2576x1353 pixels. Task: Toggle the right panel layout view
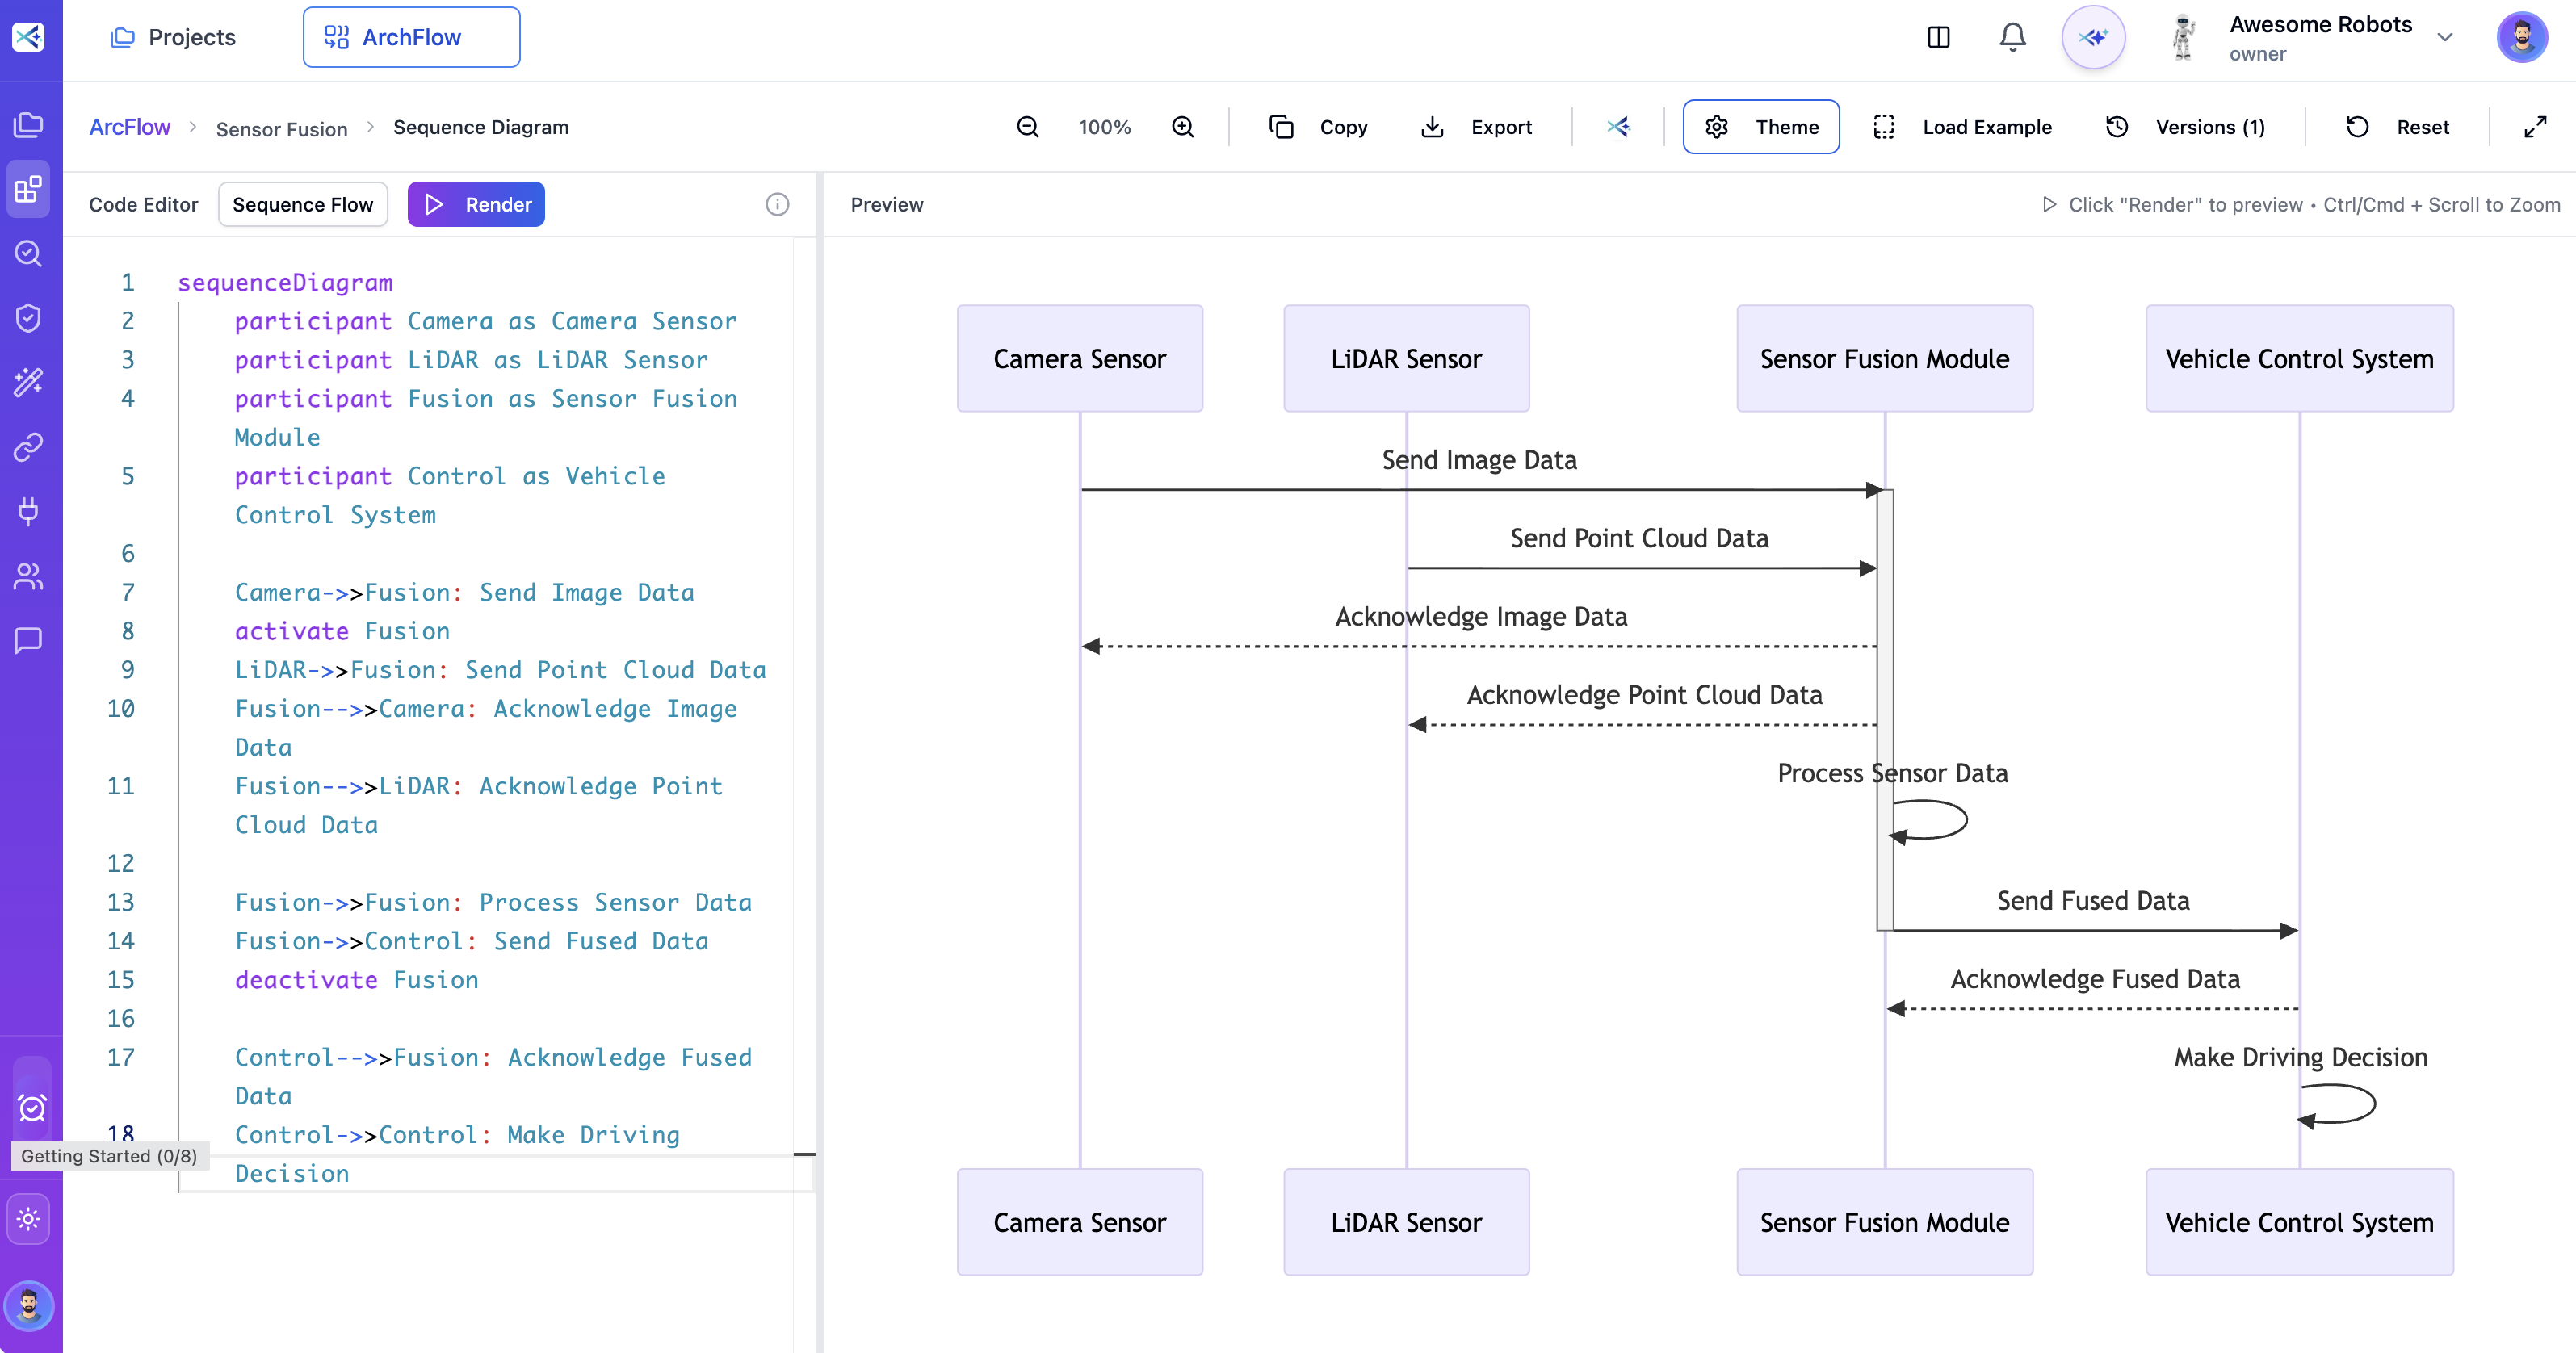click(1938, 37)
